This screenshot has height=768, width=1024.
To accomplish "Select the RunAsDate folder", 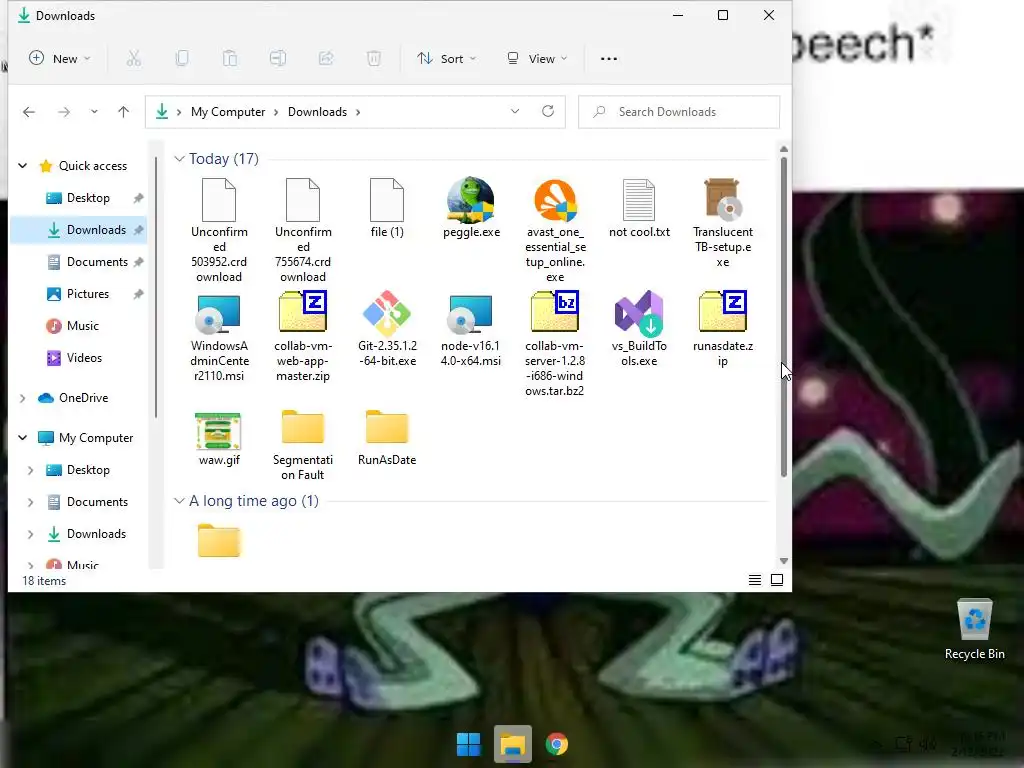I will pos(387,438).
